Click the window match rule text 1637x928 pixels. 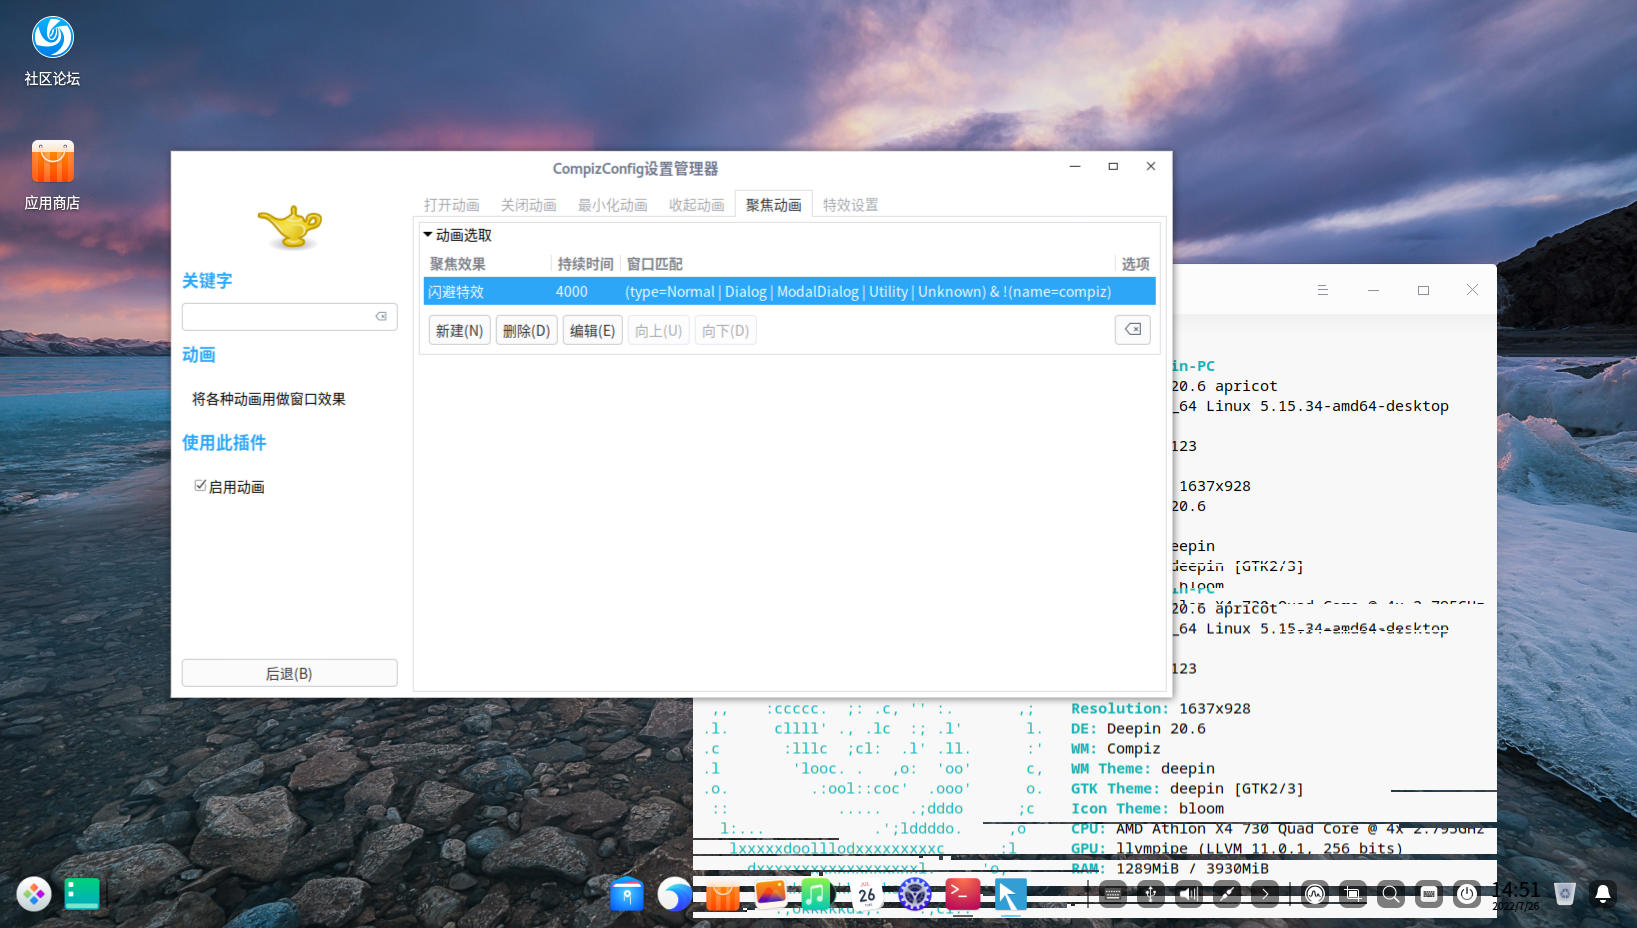click(x=868, y=291)
